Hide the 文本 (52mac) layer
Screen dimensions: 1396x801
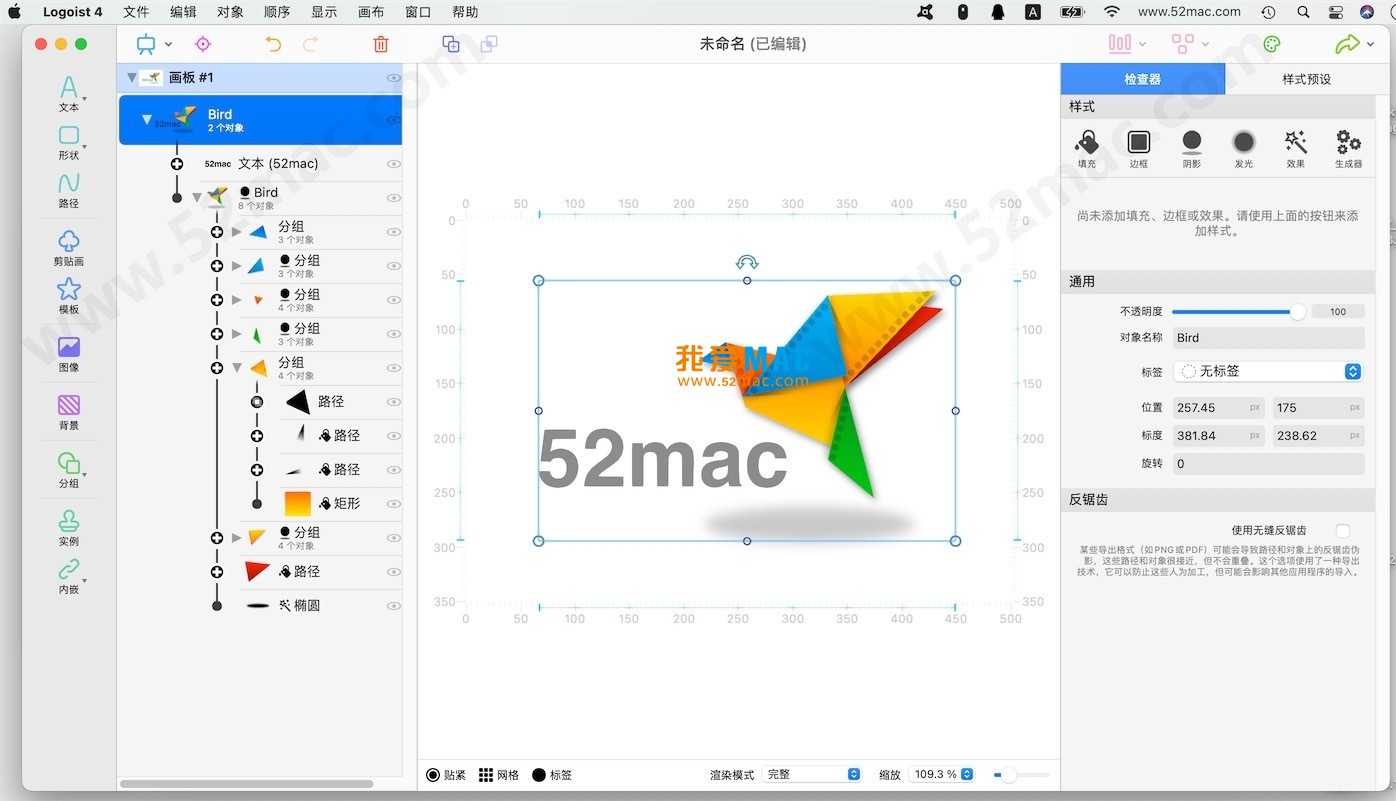pyautogui.click(x=394, y=164)
